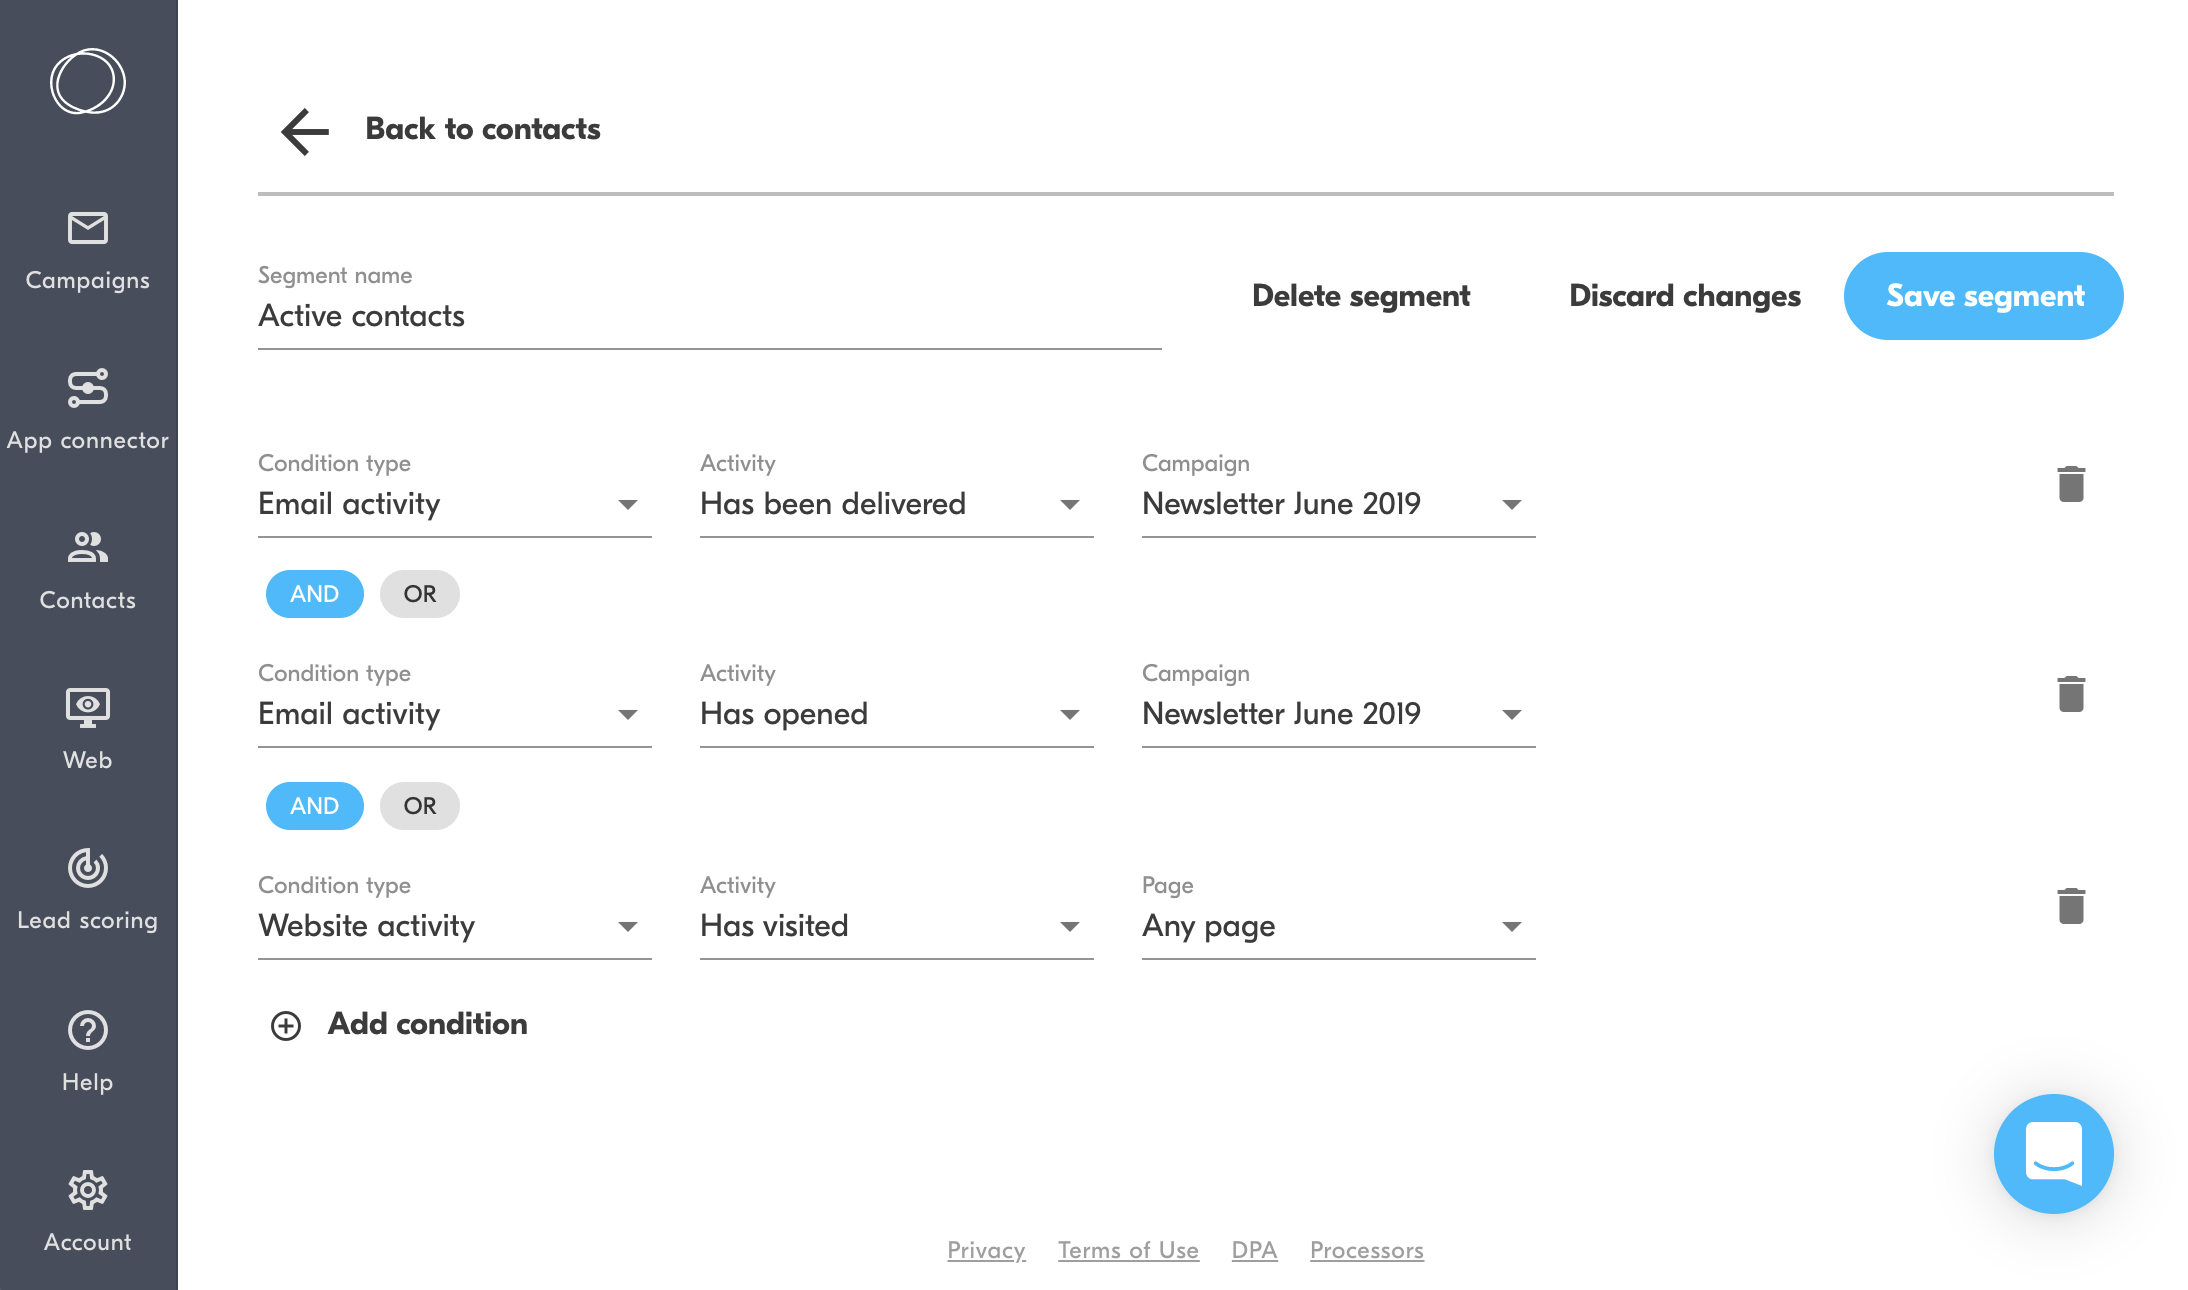Click the delete condition trash icon
Viewport: 2188px width, 1290px height.
[2070, 482]
